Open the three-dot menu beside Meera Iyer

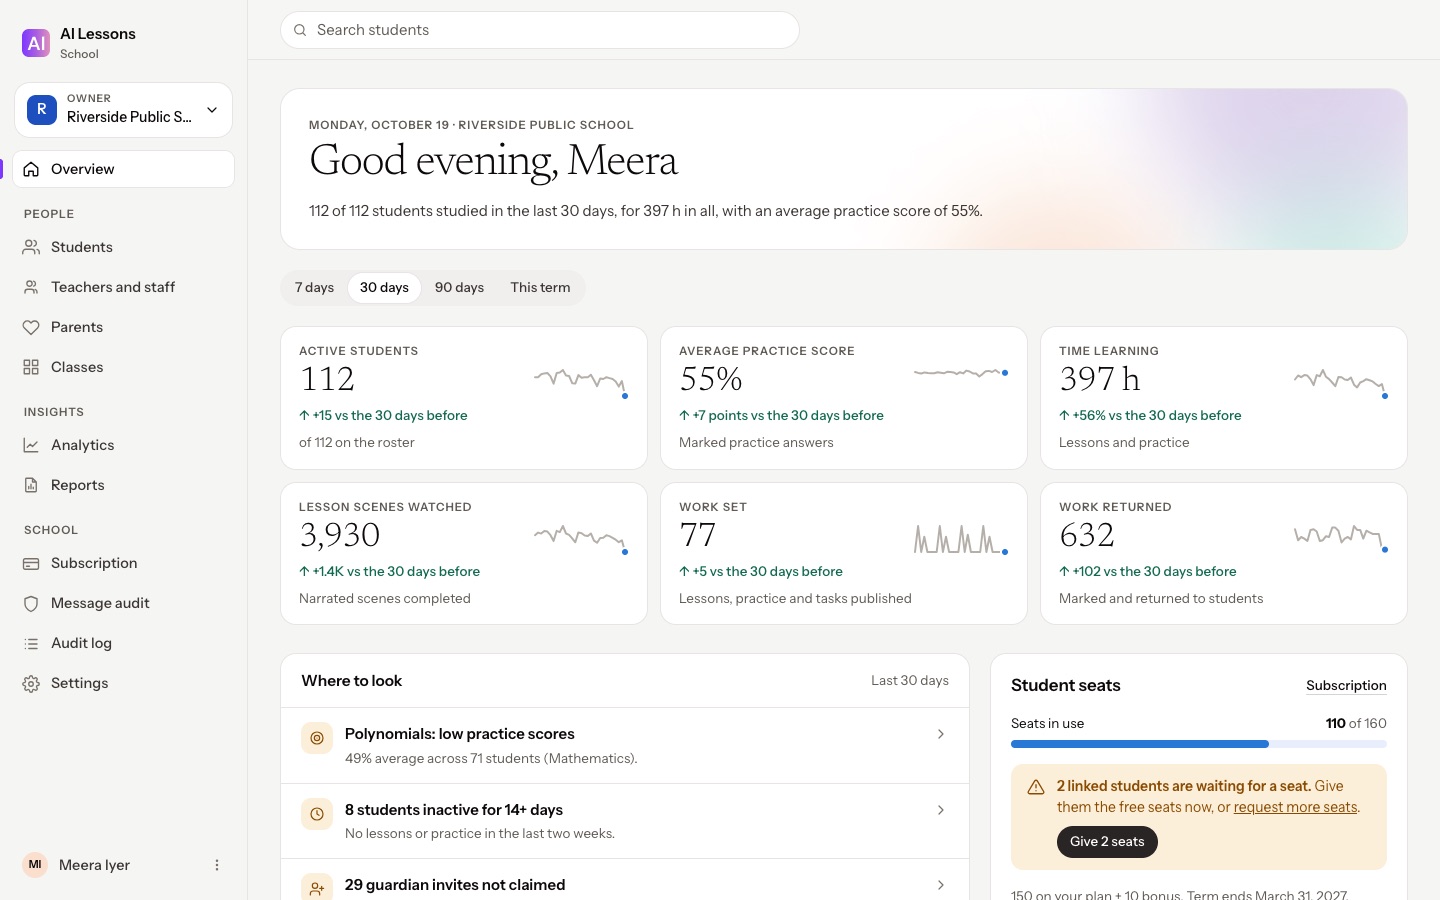[x=217, y=865]
